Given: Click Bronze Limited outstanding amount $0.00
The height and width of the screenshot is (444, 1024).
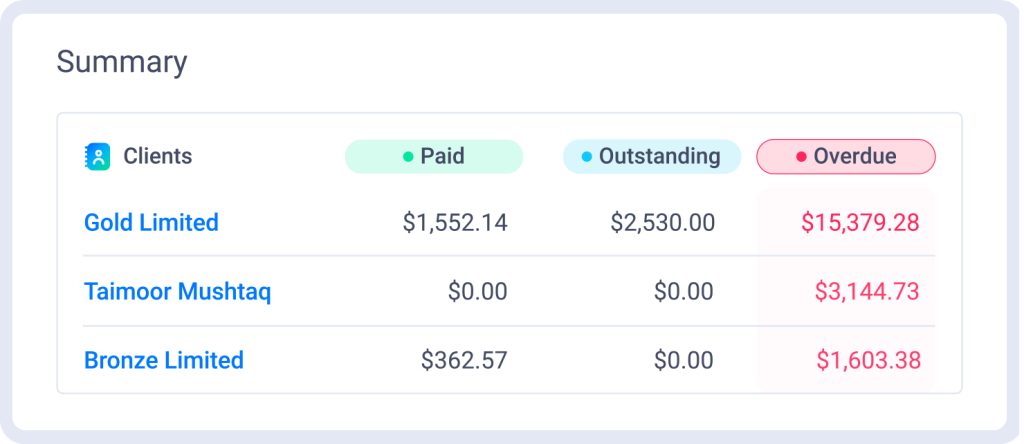Looking at the screenshot, I should point(684,360).
